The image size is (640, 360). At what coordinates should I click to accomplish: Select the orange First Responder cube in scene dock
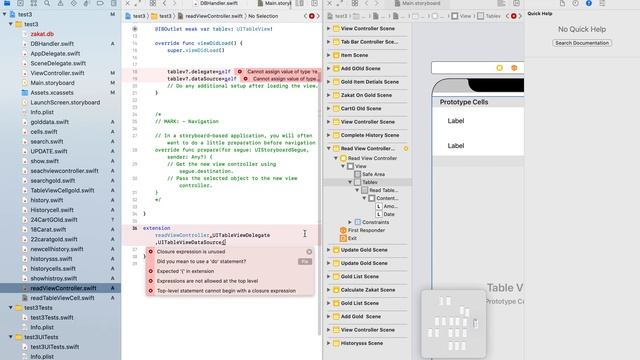pyautogui.click(x=514, y=68)
